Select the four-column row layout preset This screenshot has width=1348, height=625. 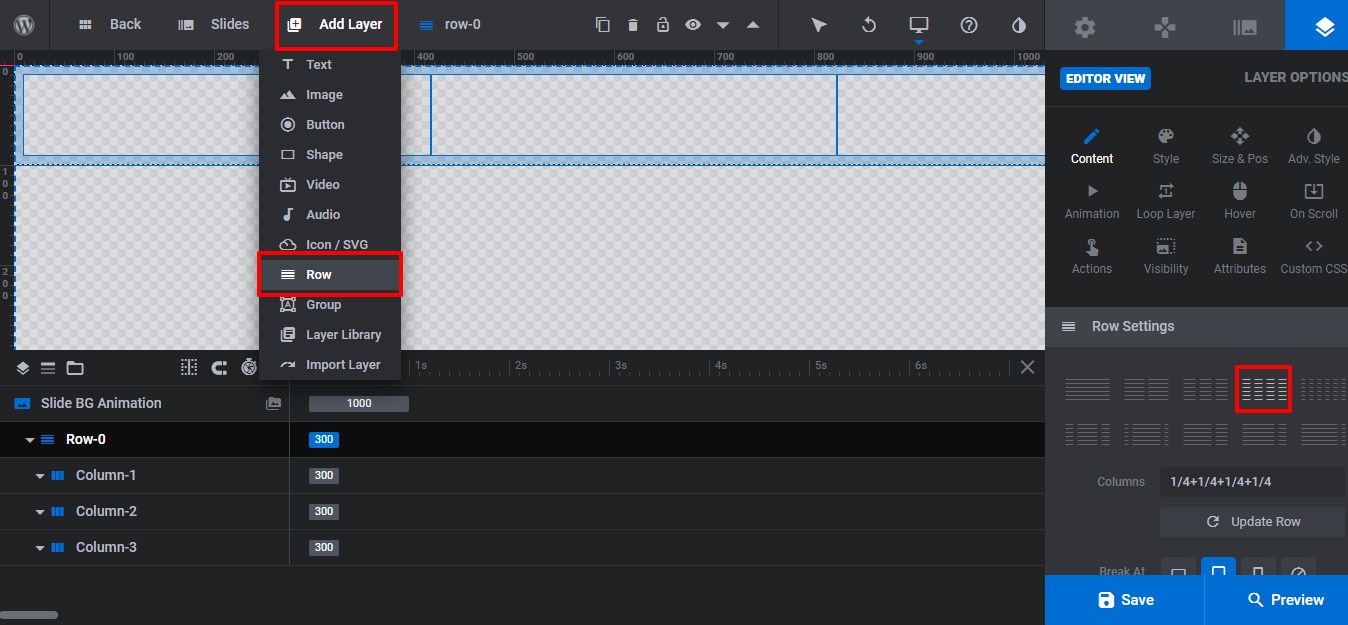click(x=1264, y=389)
